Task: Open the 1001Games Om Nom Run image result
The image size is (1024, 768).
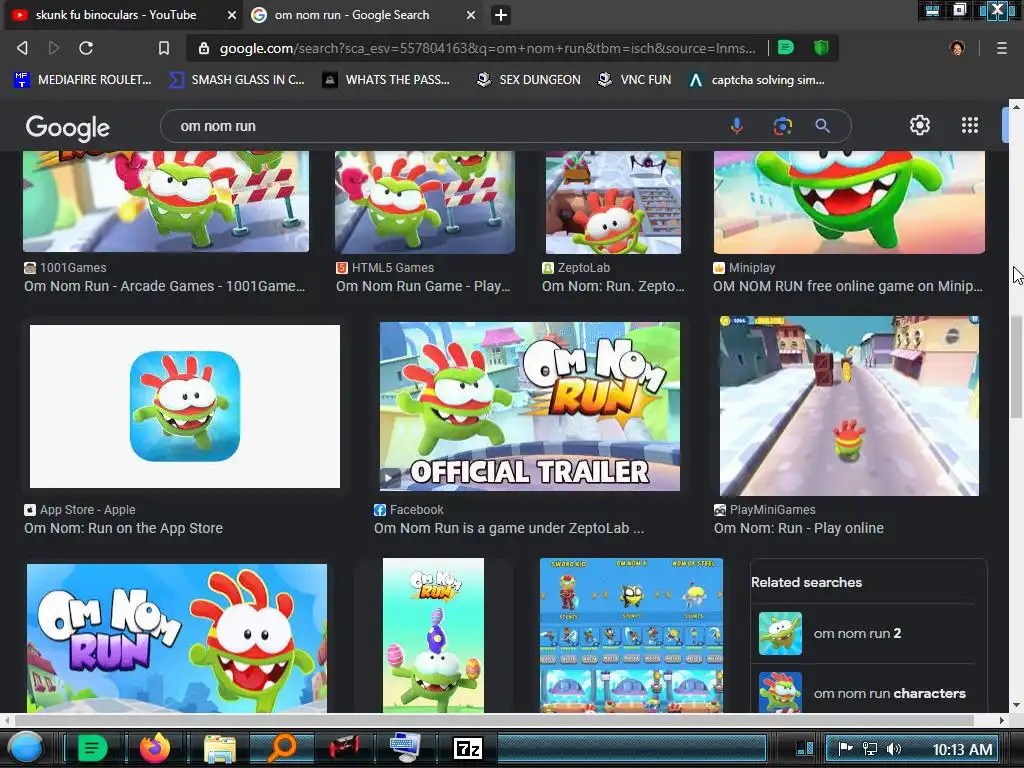Action: pyautogui.click(x=166, y=201)
